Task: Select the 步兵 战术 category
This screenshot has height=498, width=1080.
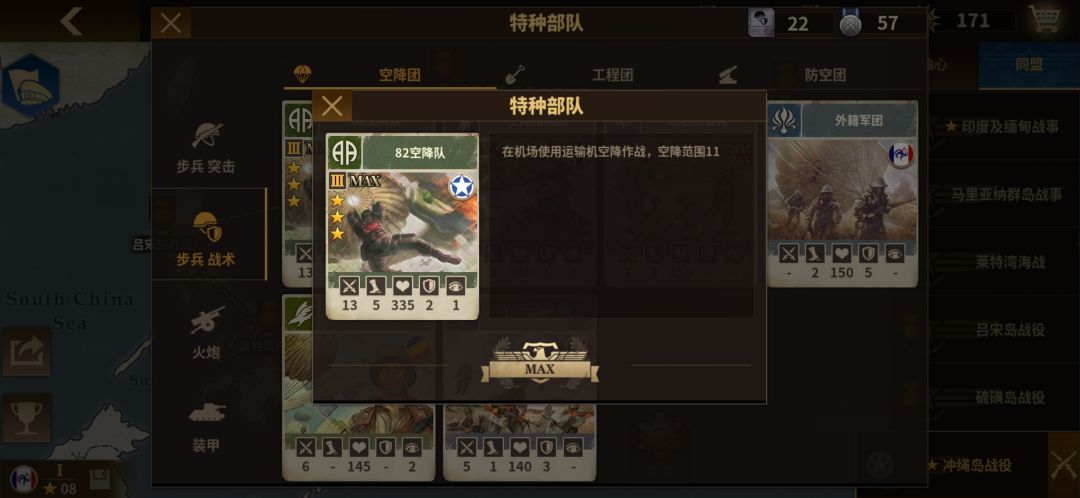Action: click(x=206, y=238)
